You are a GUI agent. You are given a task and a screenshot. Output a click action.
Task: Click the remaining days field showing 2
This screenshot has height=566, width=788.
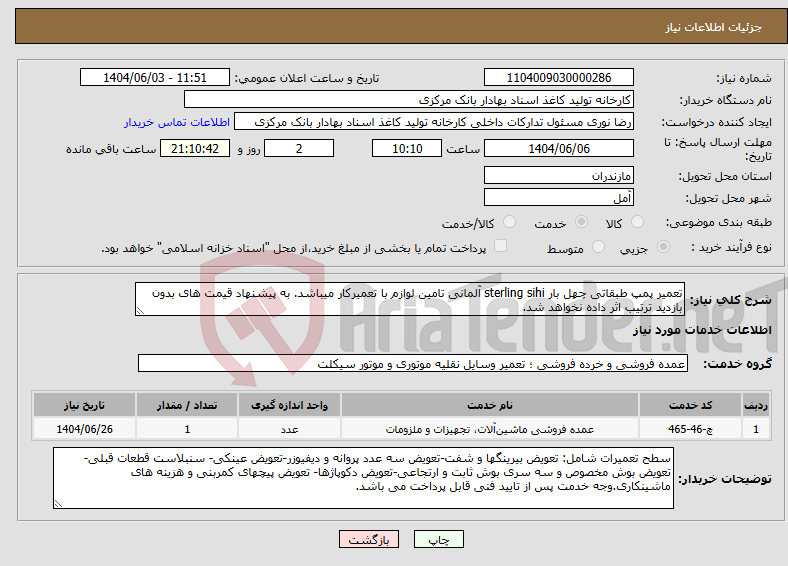[x=299, y=148]
